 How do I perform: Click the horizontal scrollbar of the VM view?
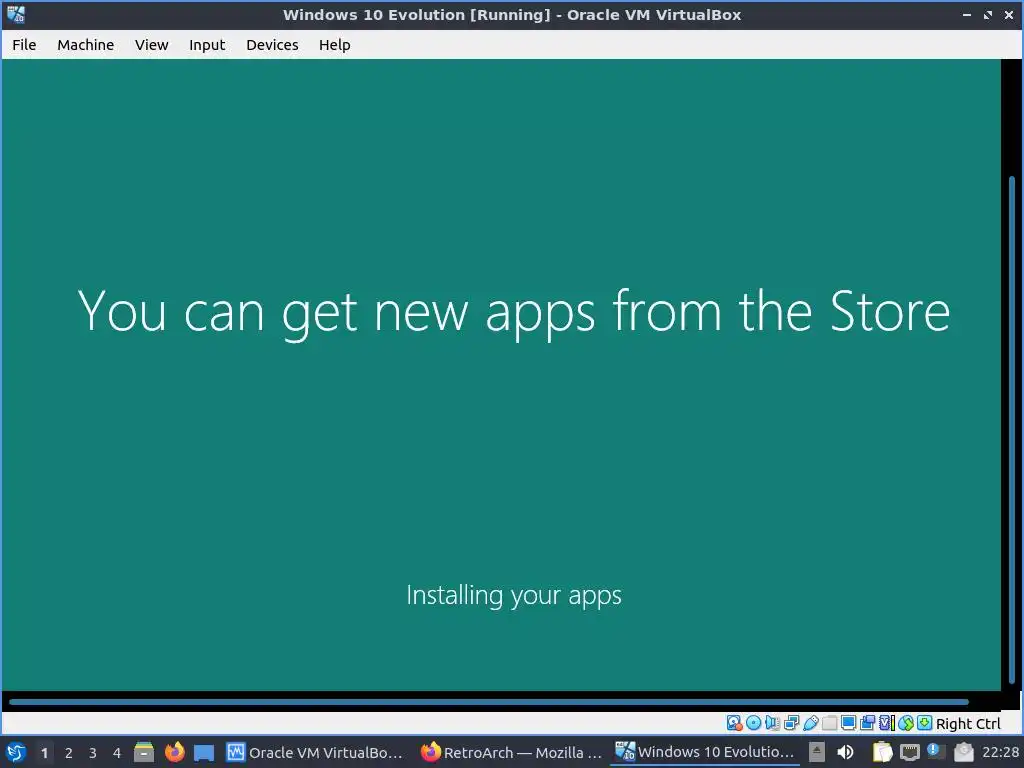pyautogui.click(x=488, y=702)
